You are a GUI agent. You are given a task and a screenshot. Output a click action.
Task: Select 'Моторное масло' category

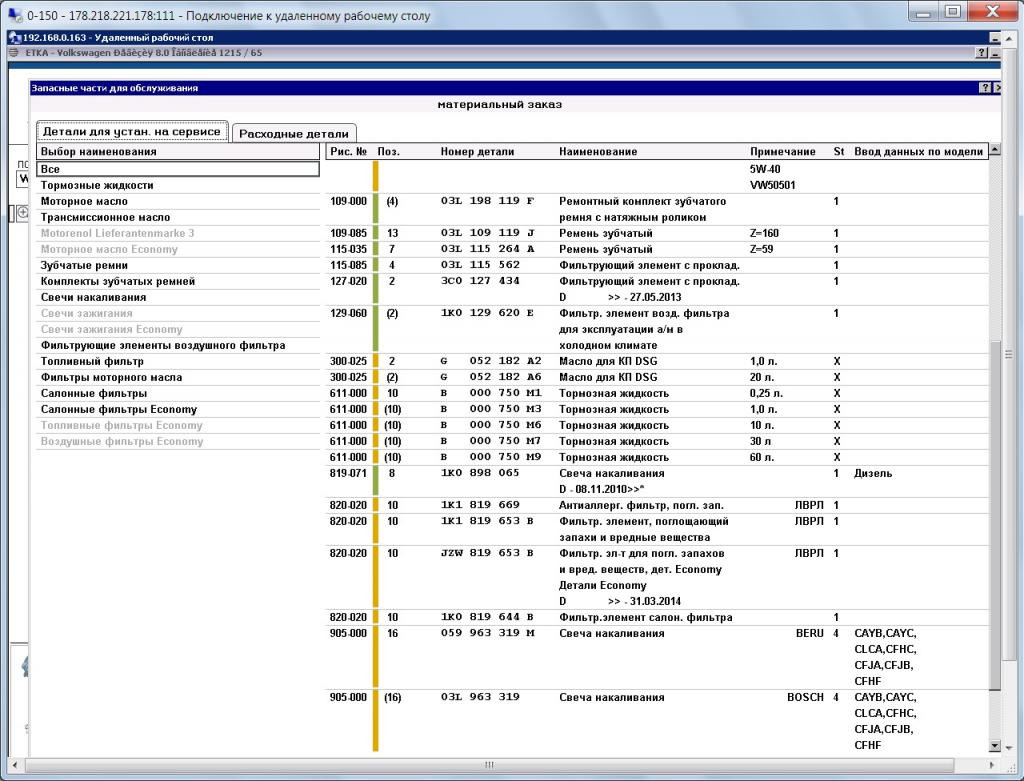[178, 201]
